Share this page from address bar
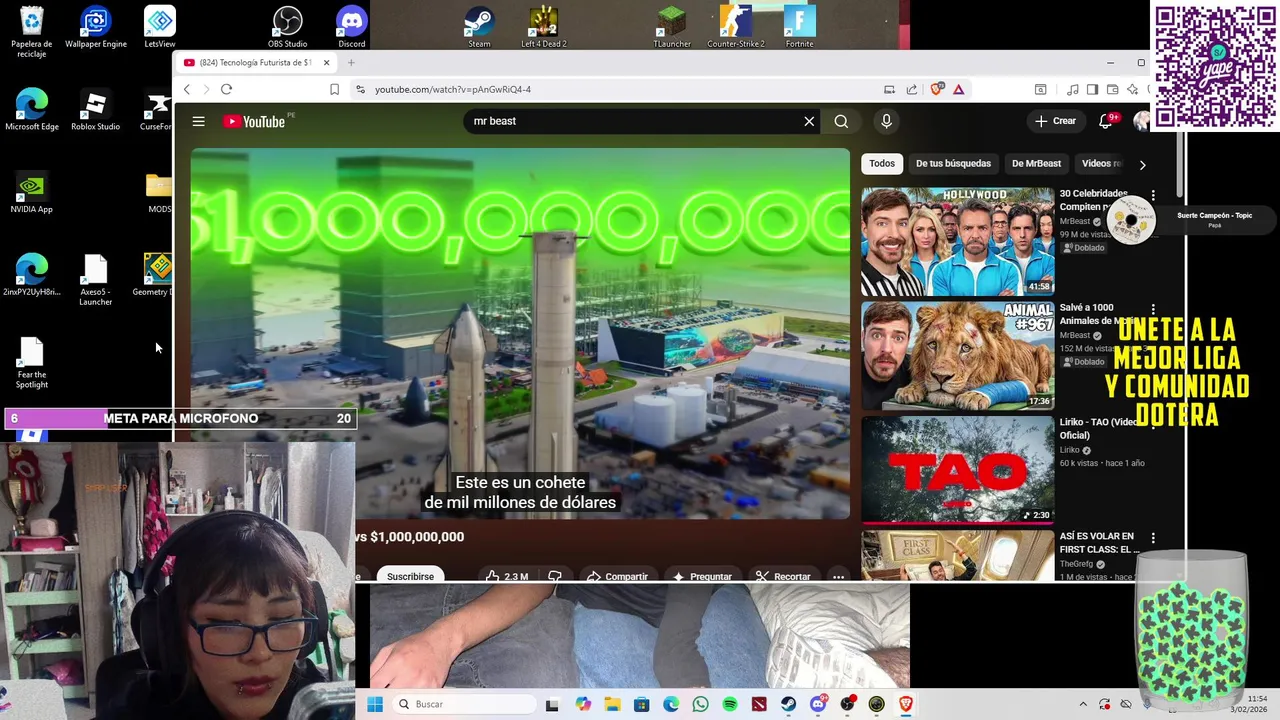1280x720 pixels. pos(912,89)
